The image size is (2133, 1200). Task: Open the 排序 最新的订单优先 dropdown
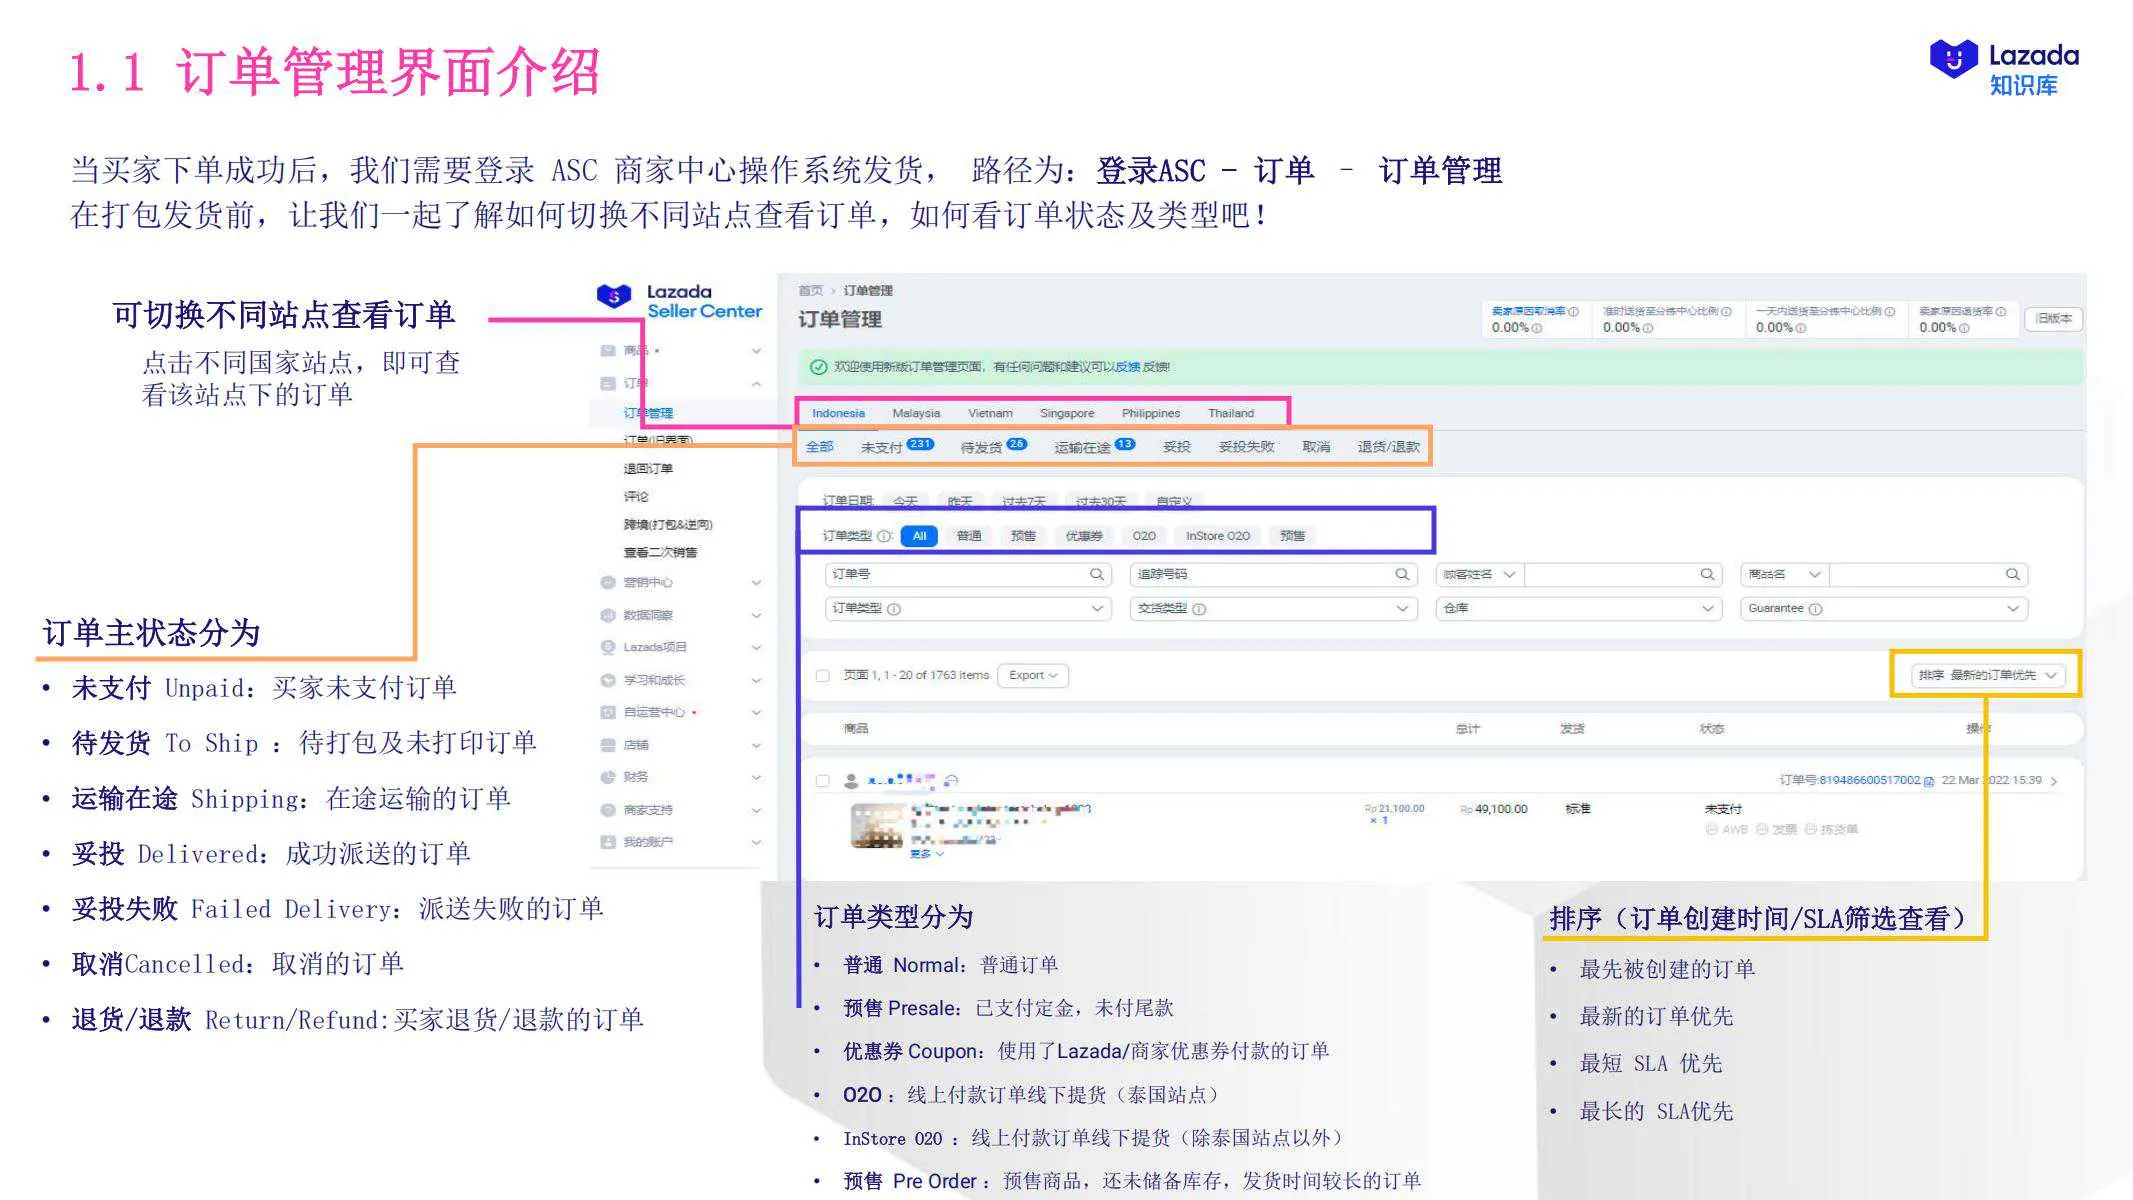click(x=1985, y=674)
